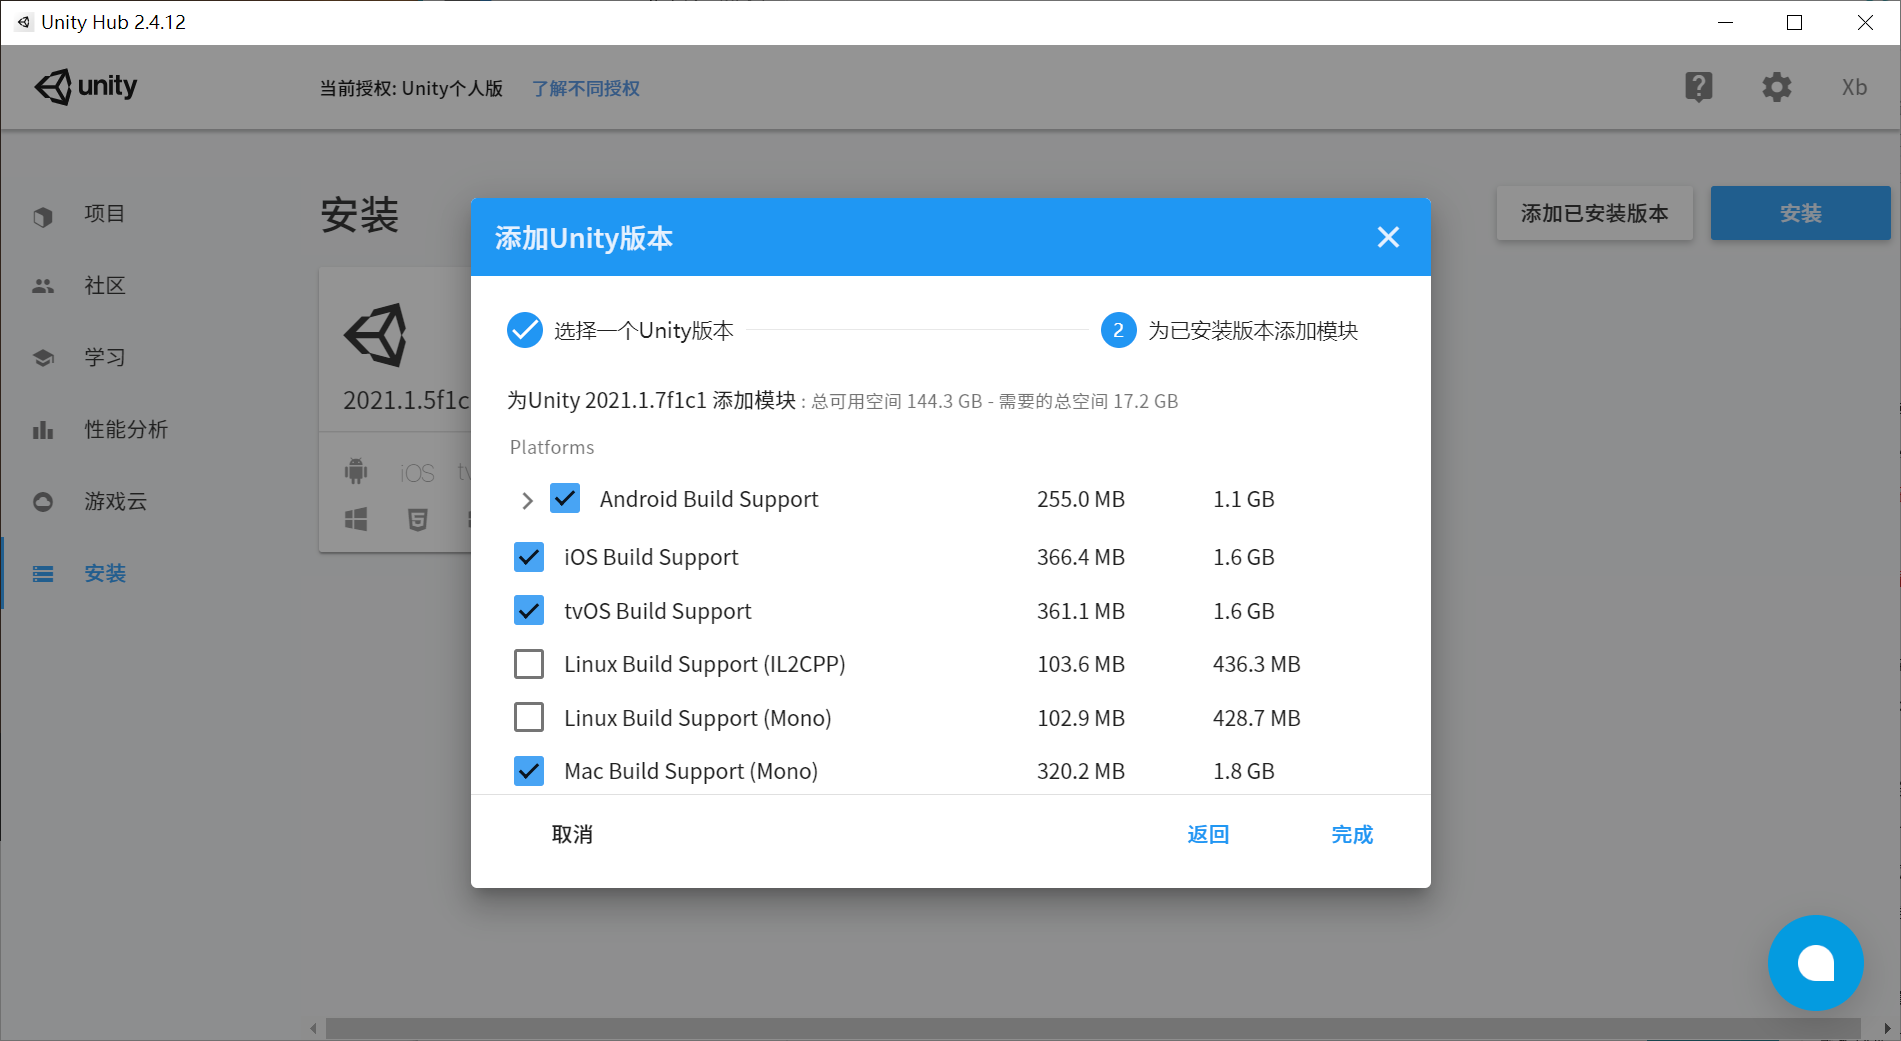The image size is (1901, 1041).
Task: Select the 游戏云 sidebar item
Action: point(113,501)
